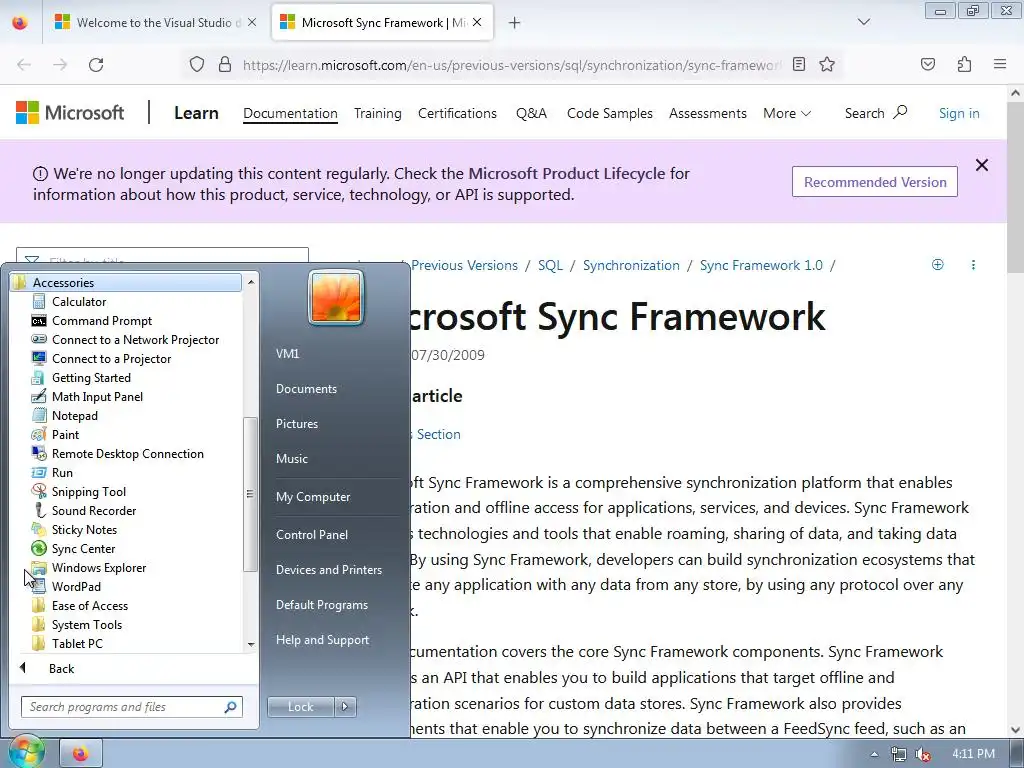Open Firefox application hamburger menu
The width and height of the screenshot is (1024, 768).
click(x=1000, y=64)
